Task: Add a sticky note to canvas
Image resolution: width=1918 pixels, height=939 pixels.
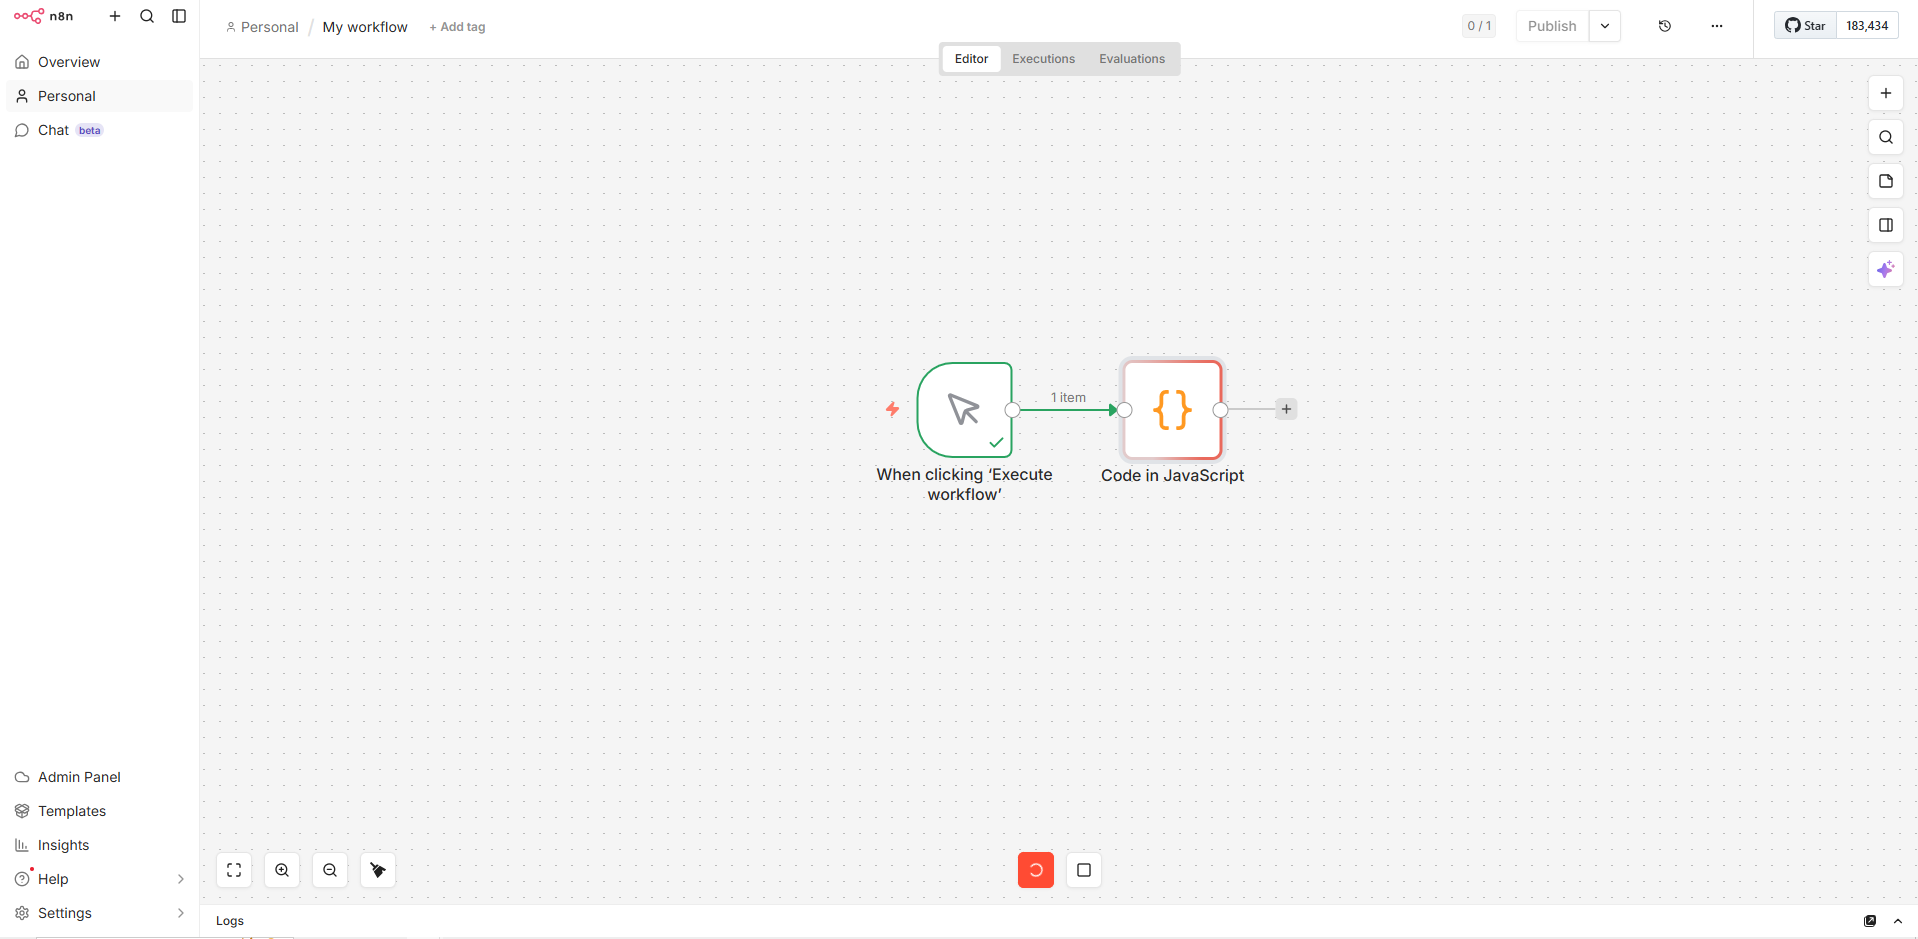Action: (1886, 181)
